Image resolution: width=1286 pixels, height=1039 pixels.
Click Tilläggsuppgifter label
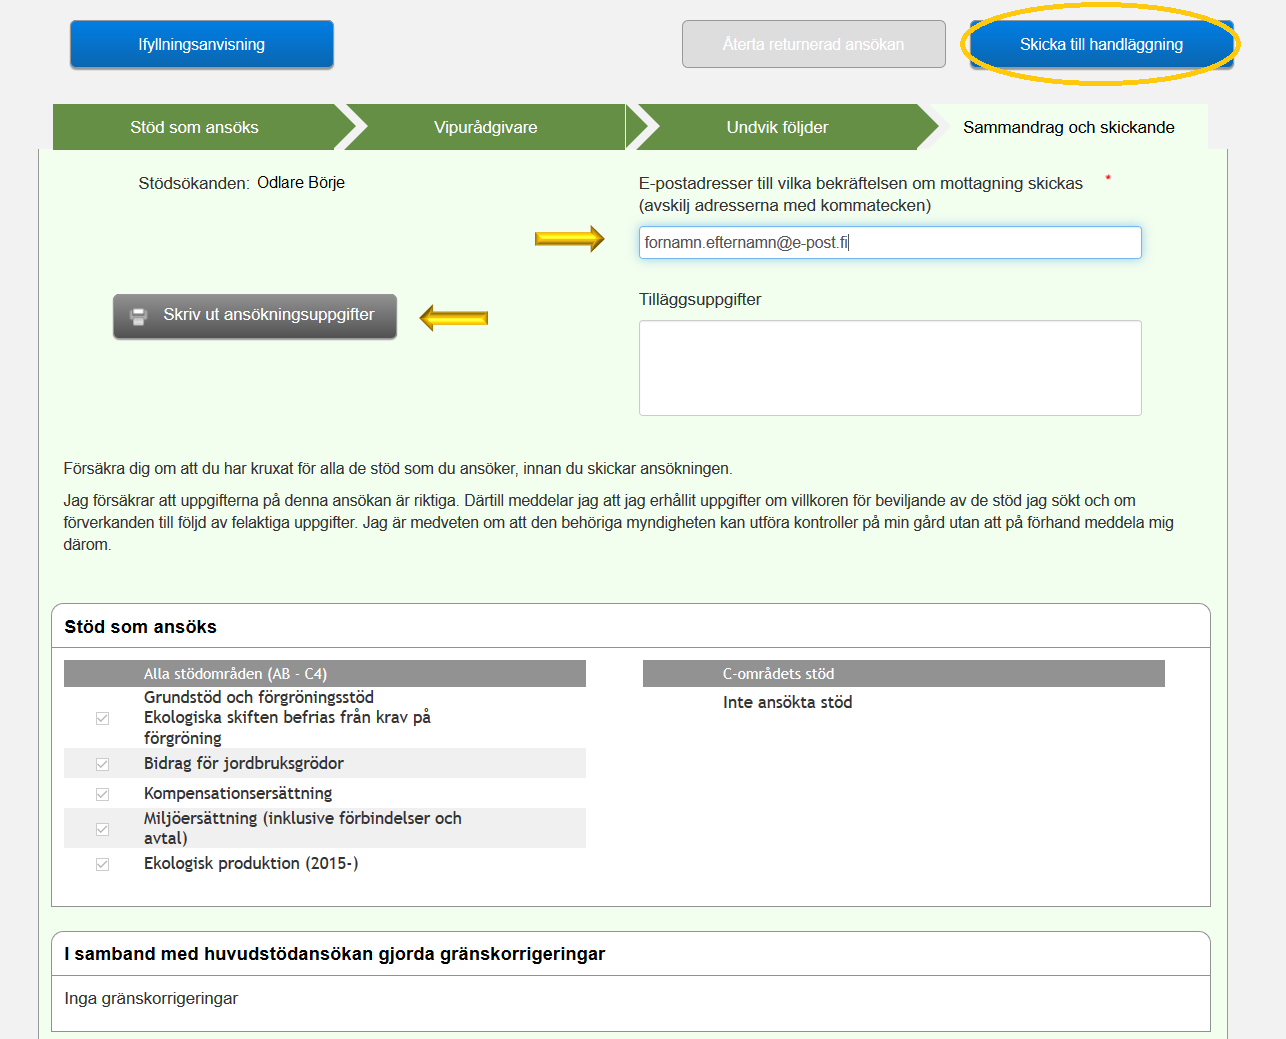click(x=700, y=299)
